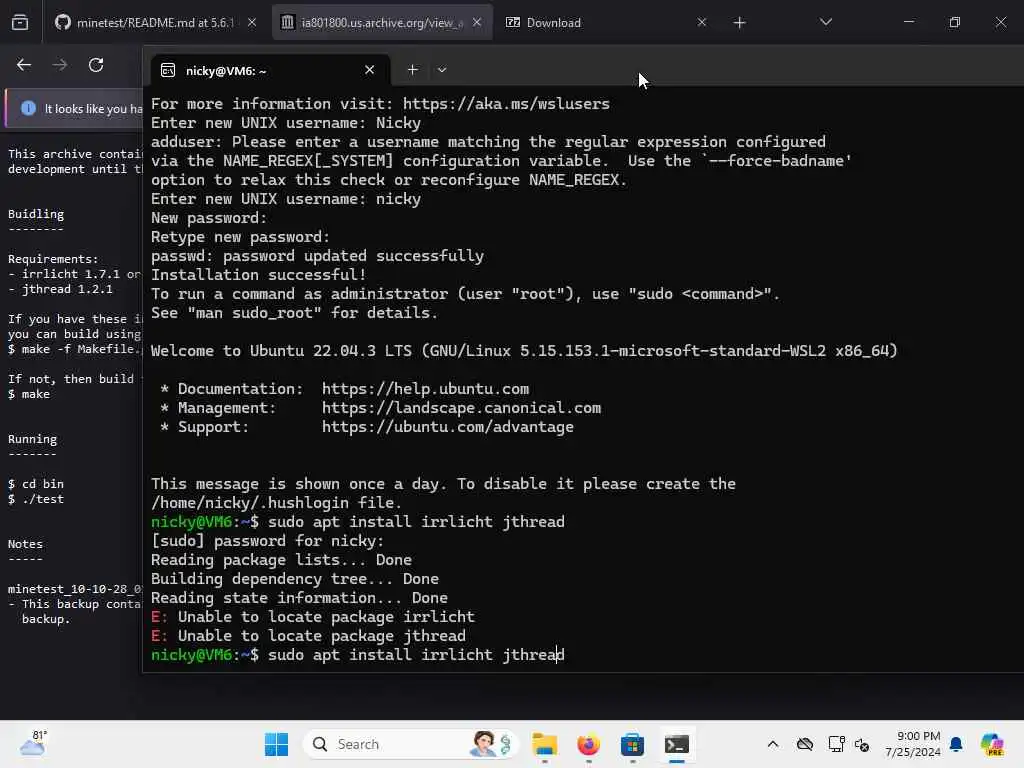
Task: Open the browser tab actions menu icon
Action: tap(20, 23)
